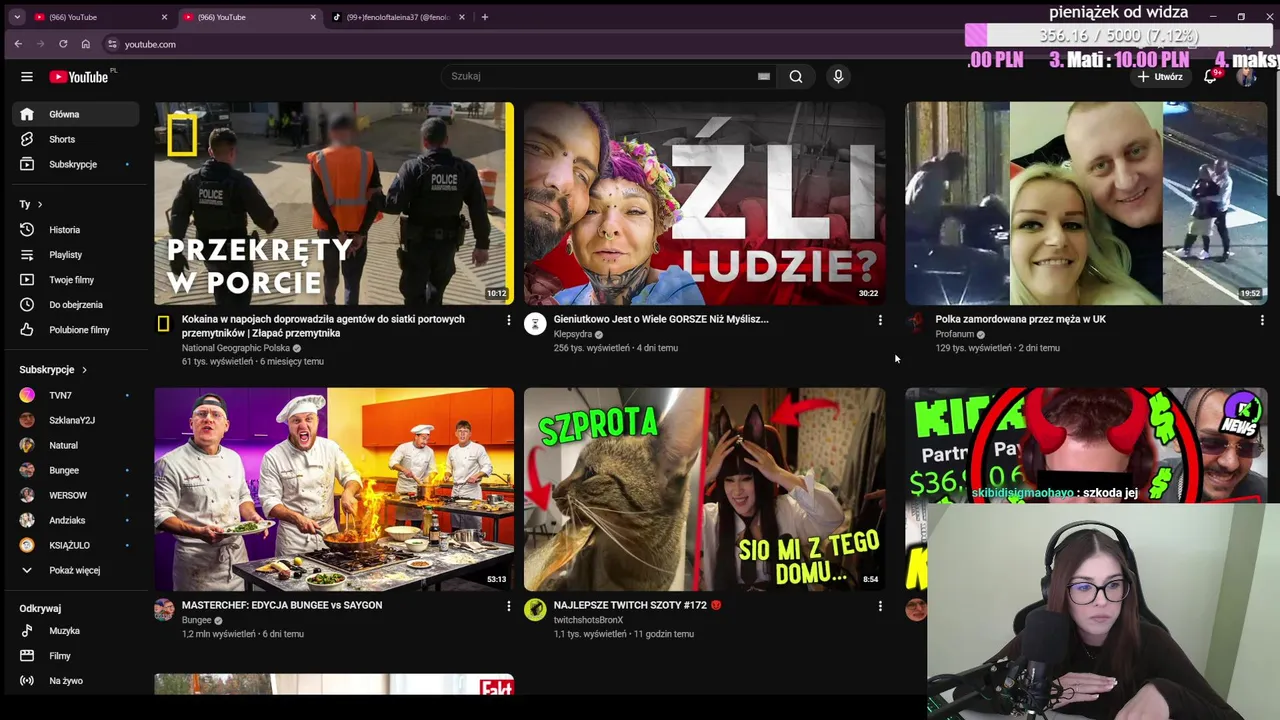Open options for Twitch Szoty video
Screen dimensions: 1280x720
point(880,606)
